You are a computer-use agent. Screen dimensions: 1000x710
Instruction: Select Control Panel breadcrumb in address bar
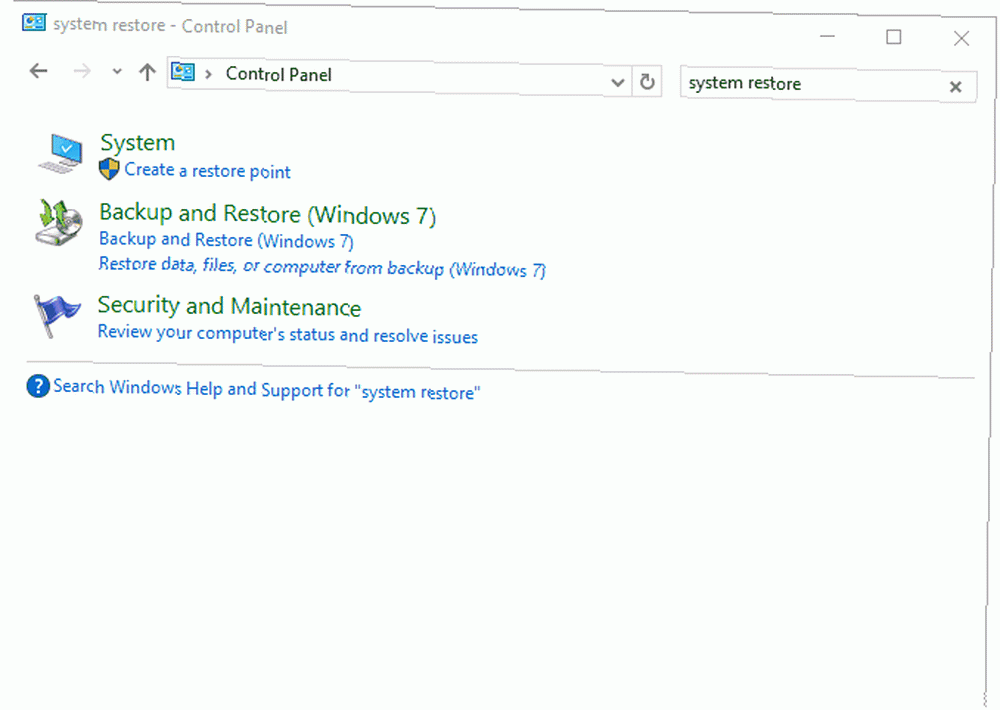279,75
